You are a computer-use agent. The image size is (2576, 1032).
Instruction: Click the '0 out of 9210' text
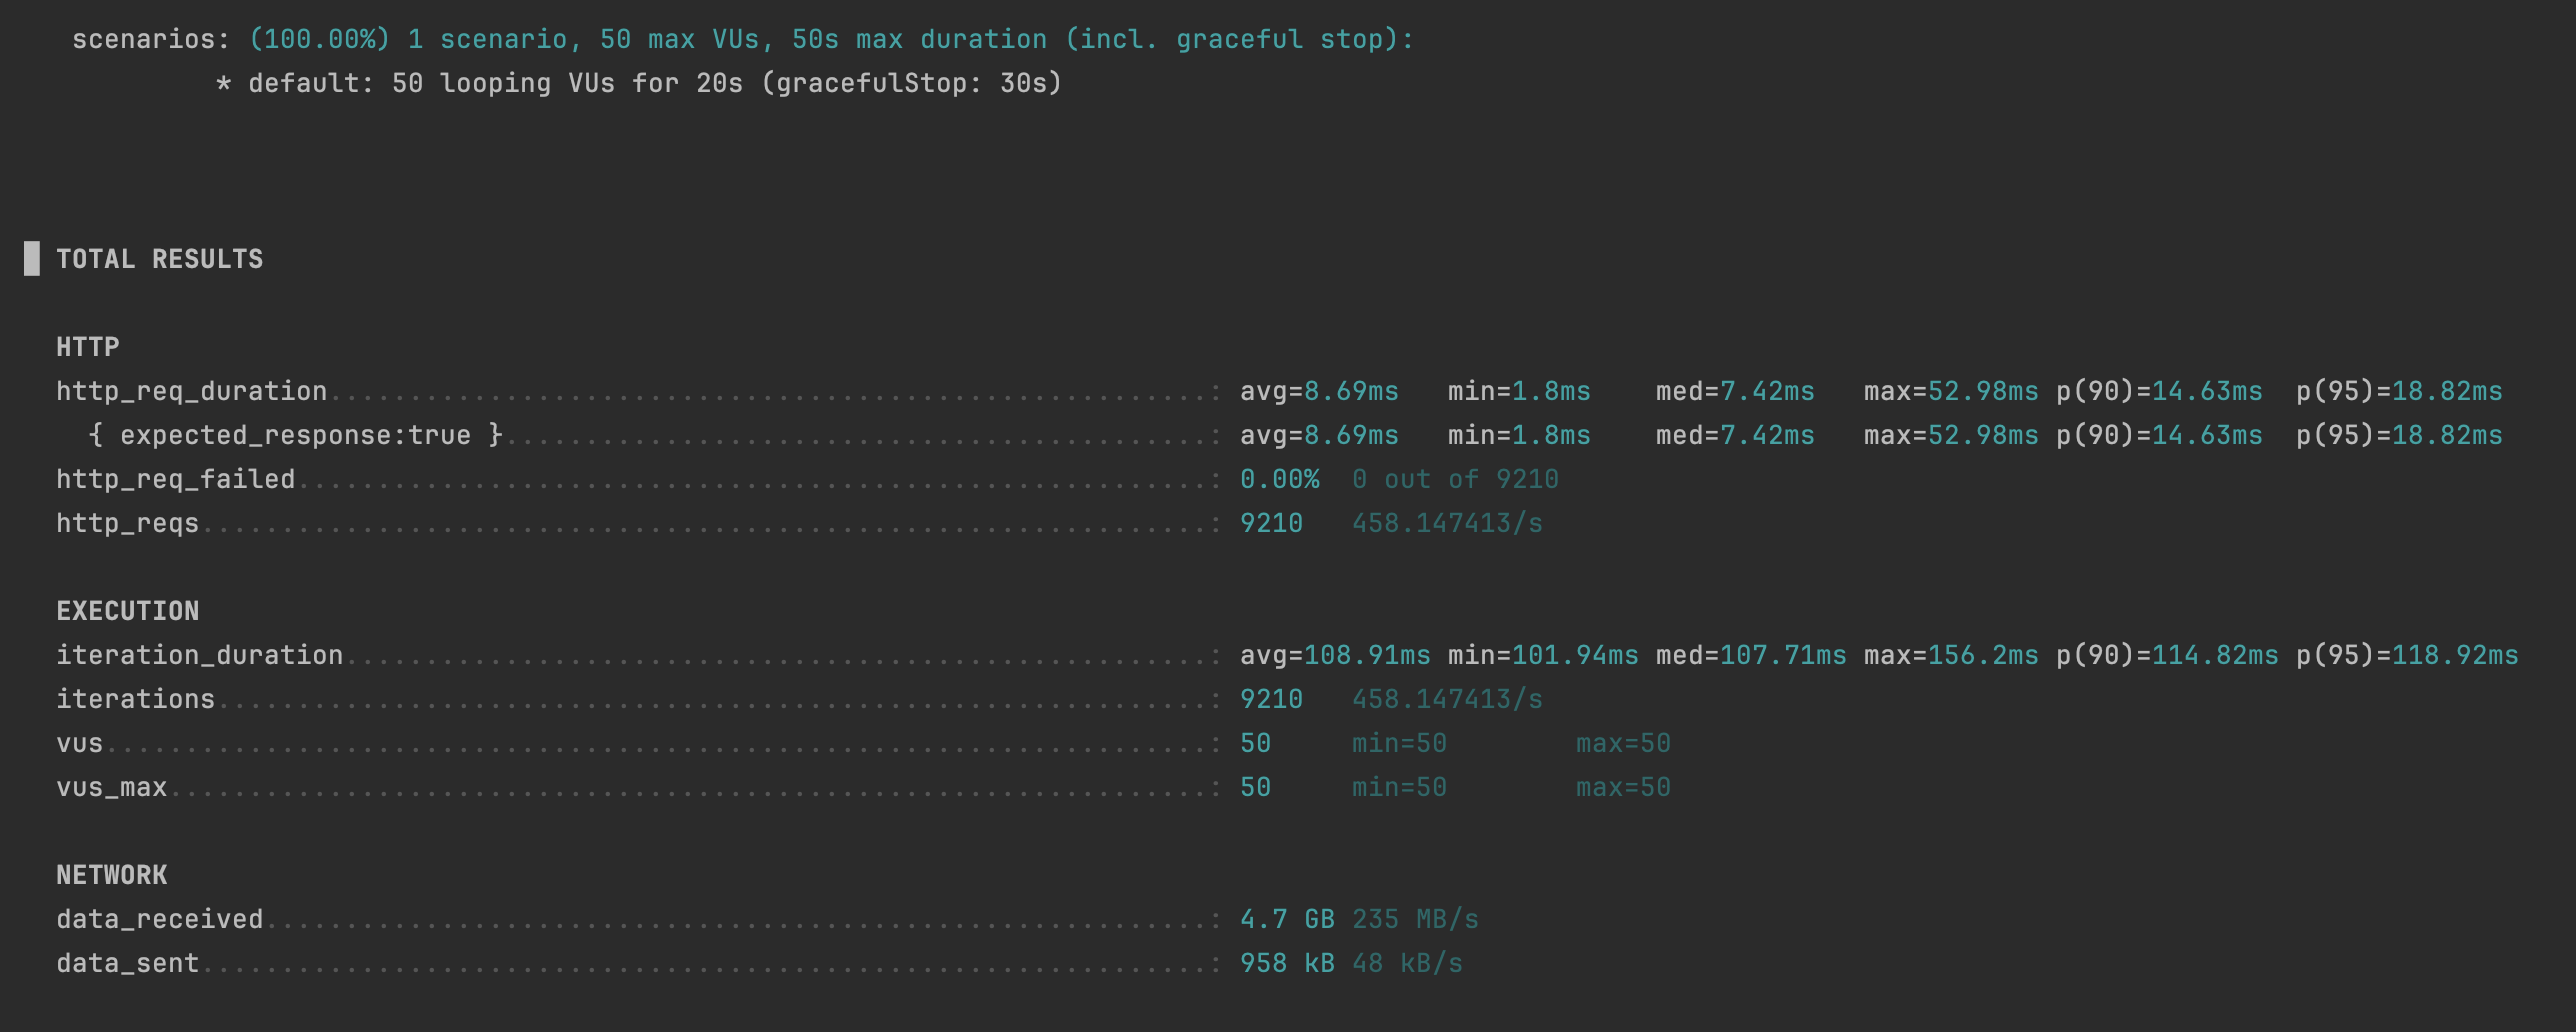pyautogui.click(x=1455, y=479)
